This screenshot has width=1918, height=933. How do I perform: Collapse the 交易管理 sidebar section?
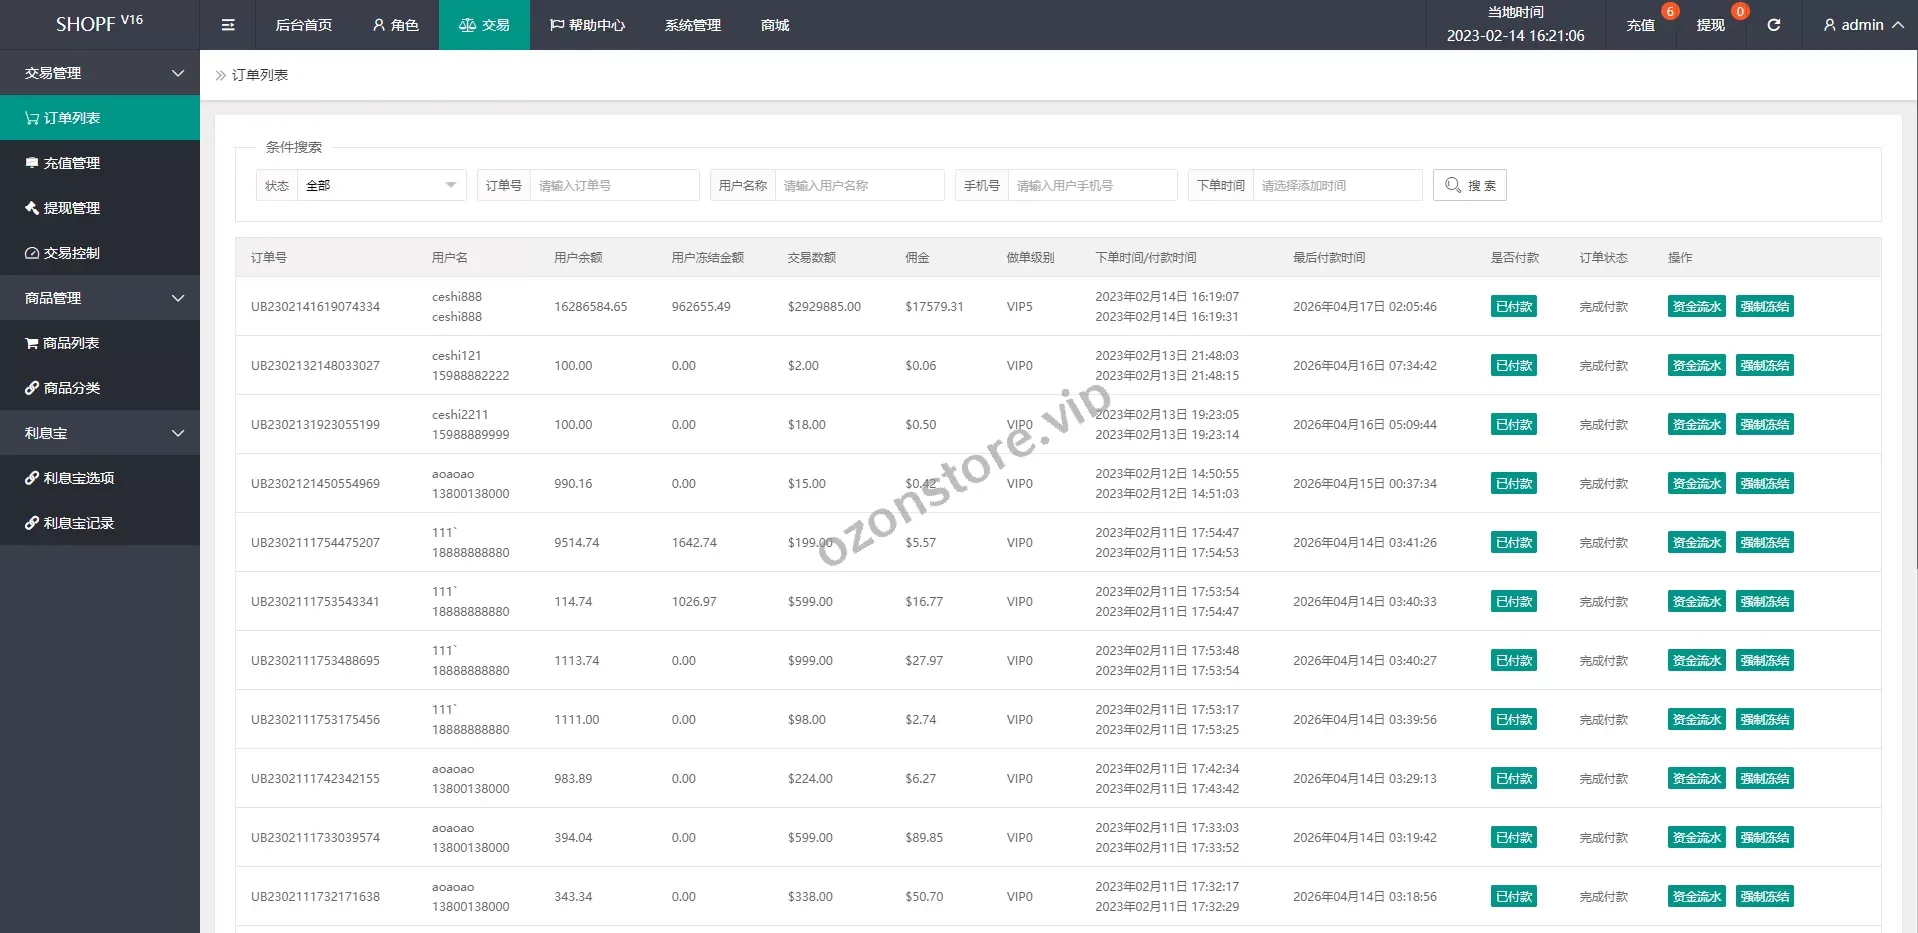(100, 73)
